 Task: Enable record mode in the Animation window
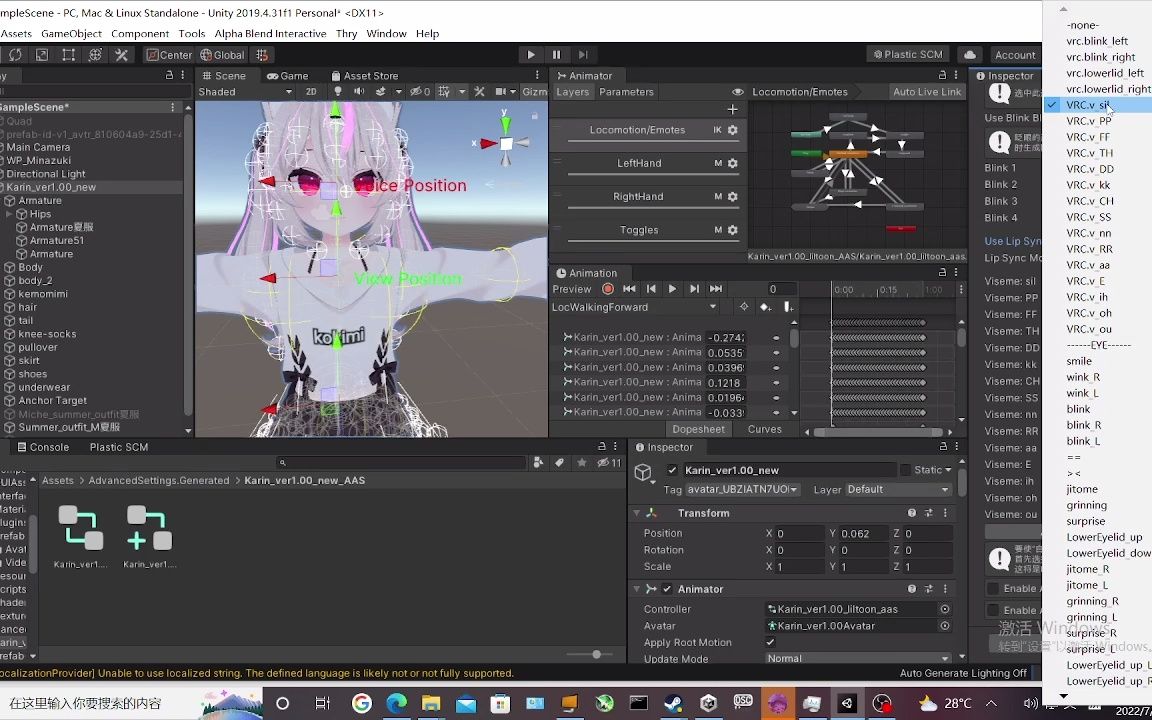pos(608,289)
